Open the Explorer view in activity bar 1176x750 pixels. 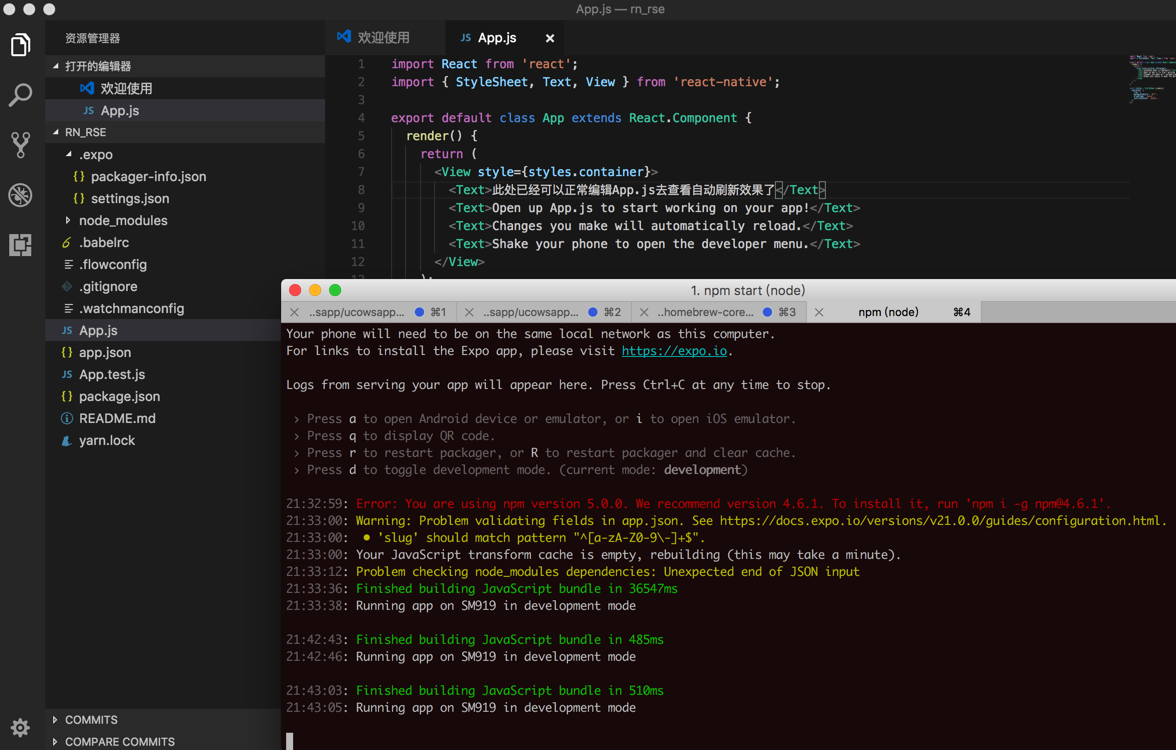[21, 45]
